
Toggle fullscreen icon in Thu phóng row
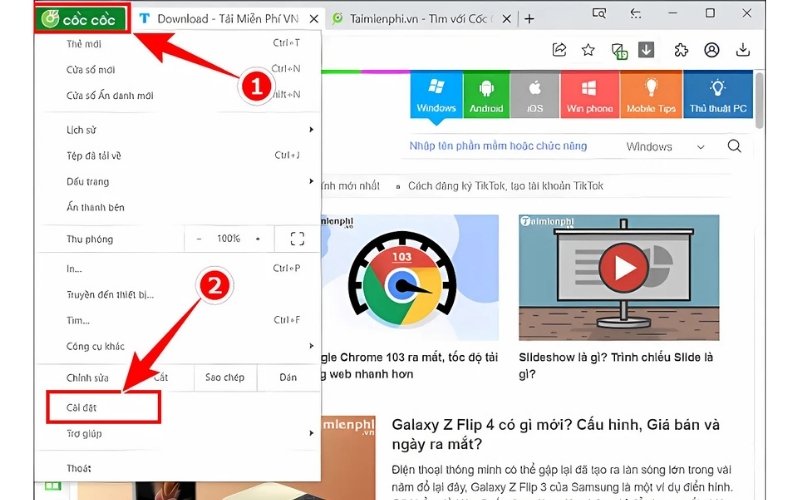click(x=297, y=239)
